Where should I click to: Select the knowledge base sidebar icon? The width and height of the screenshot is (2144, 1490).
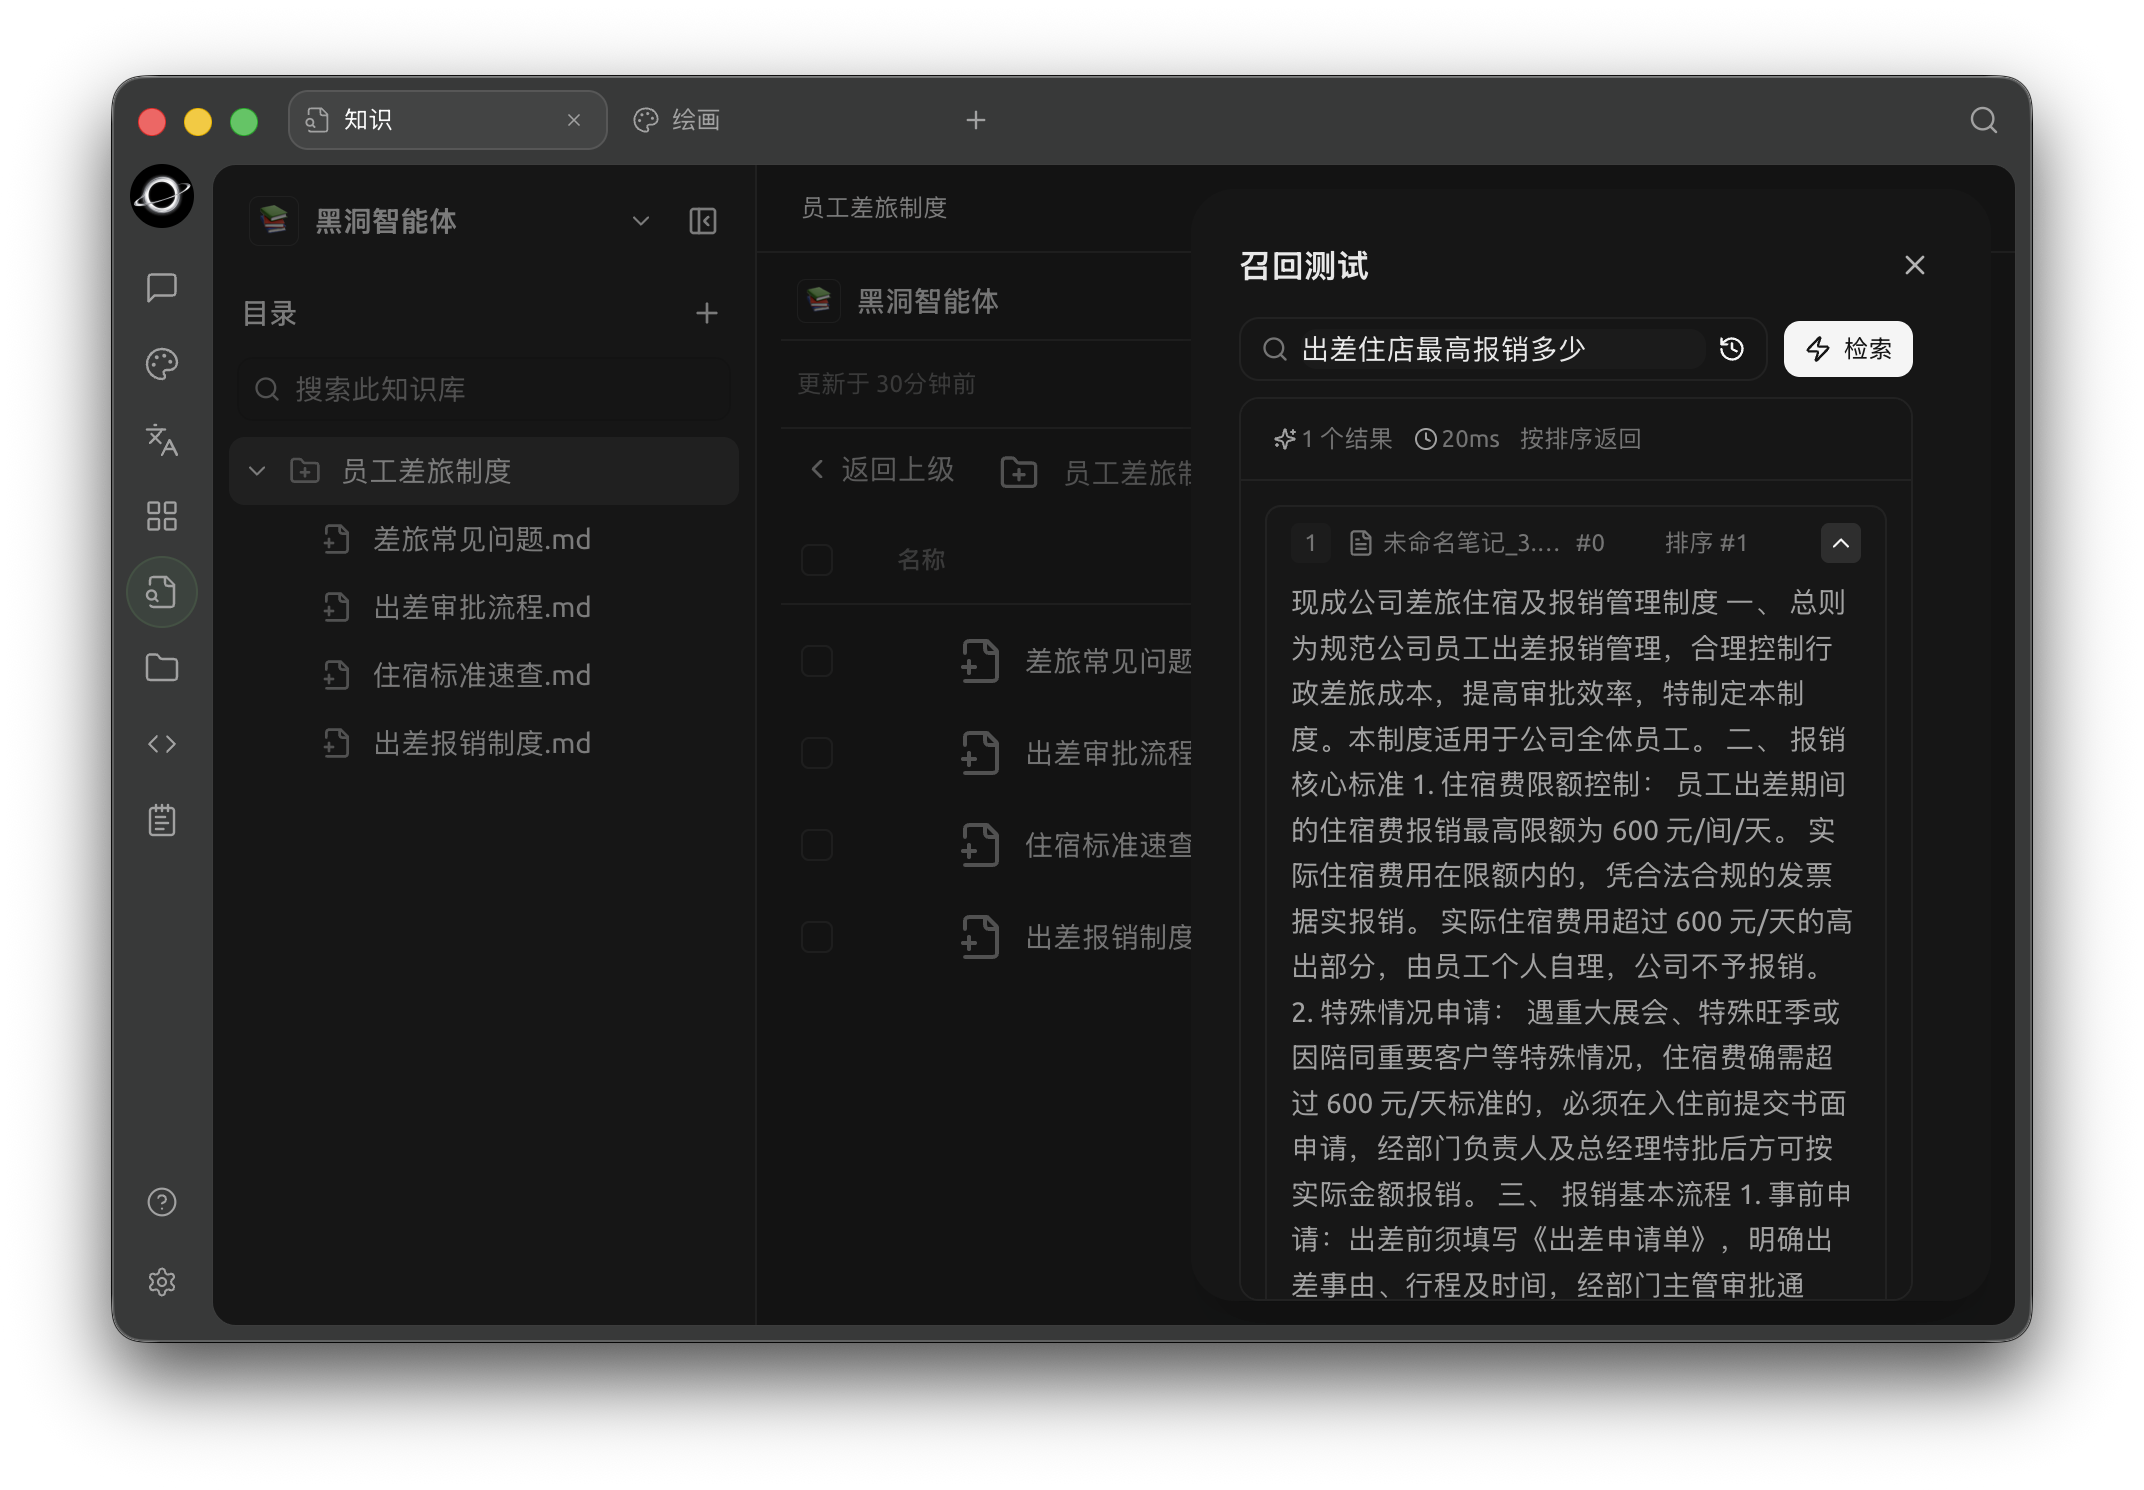click(x=161, y=592)
